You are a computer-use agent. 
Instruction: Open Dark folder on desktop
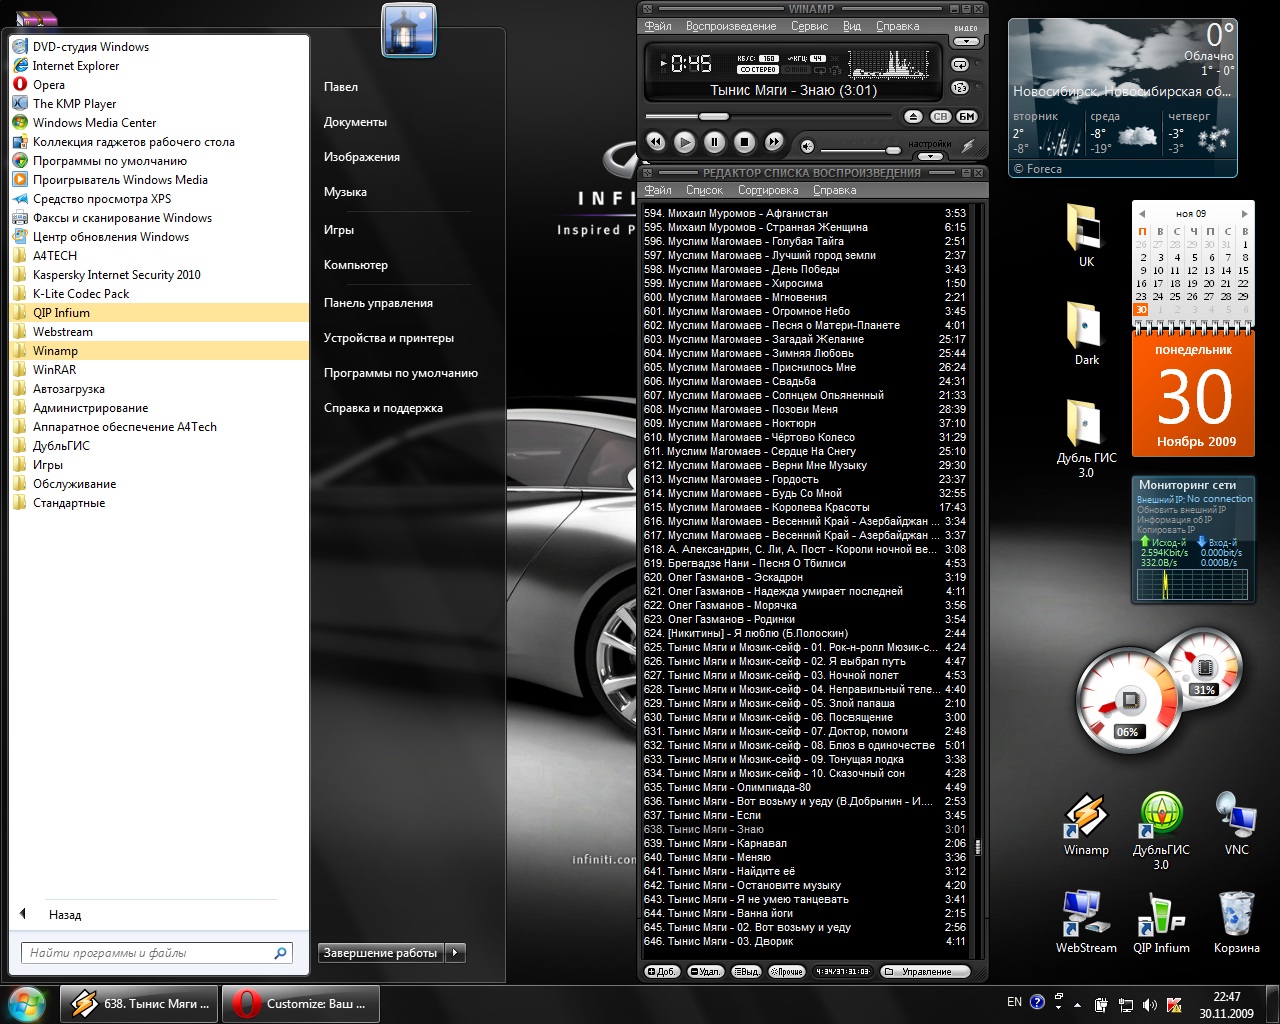tap(1086, 333)
